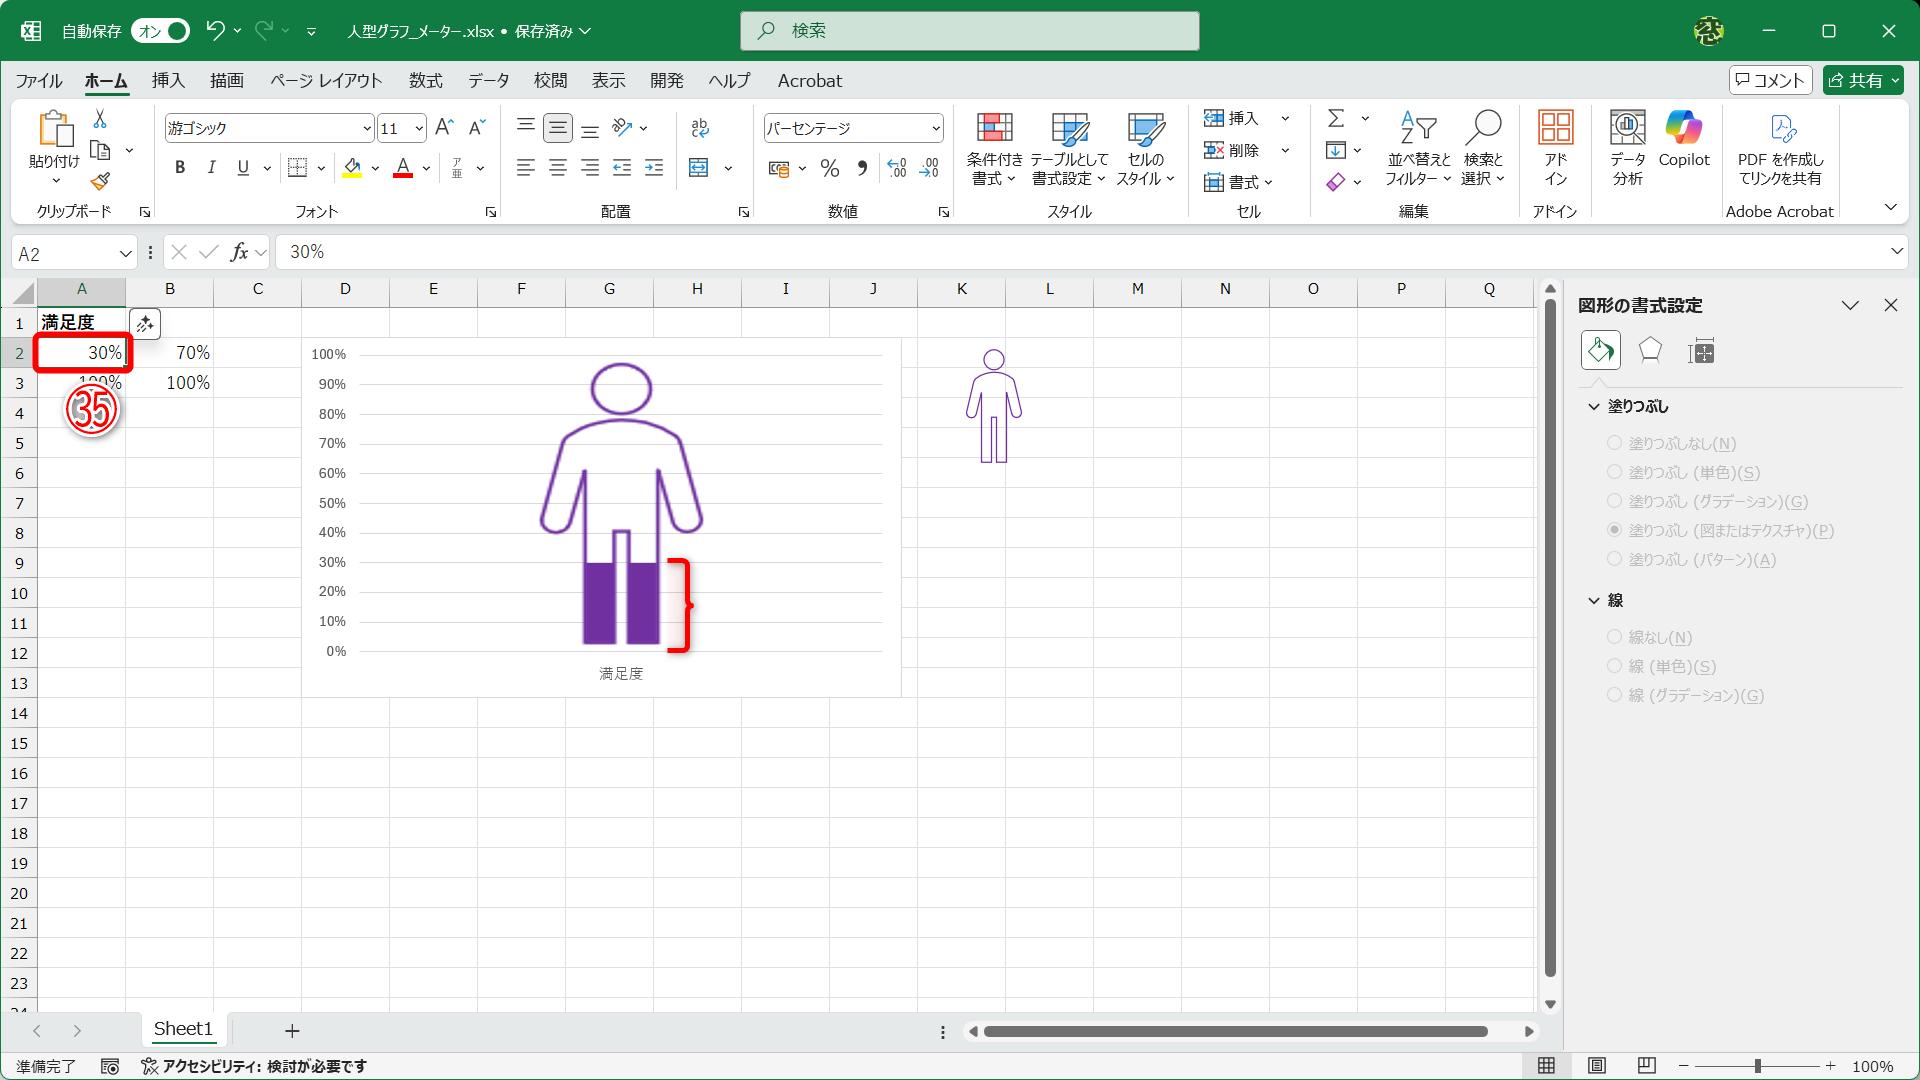Click the 共有 share button
1920x1080 pixels.
1862,80
